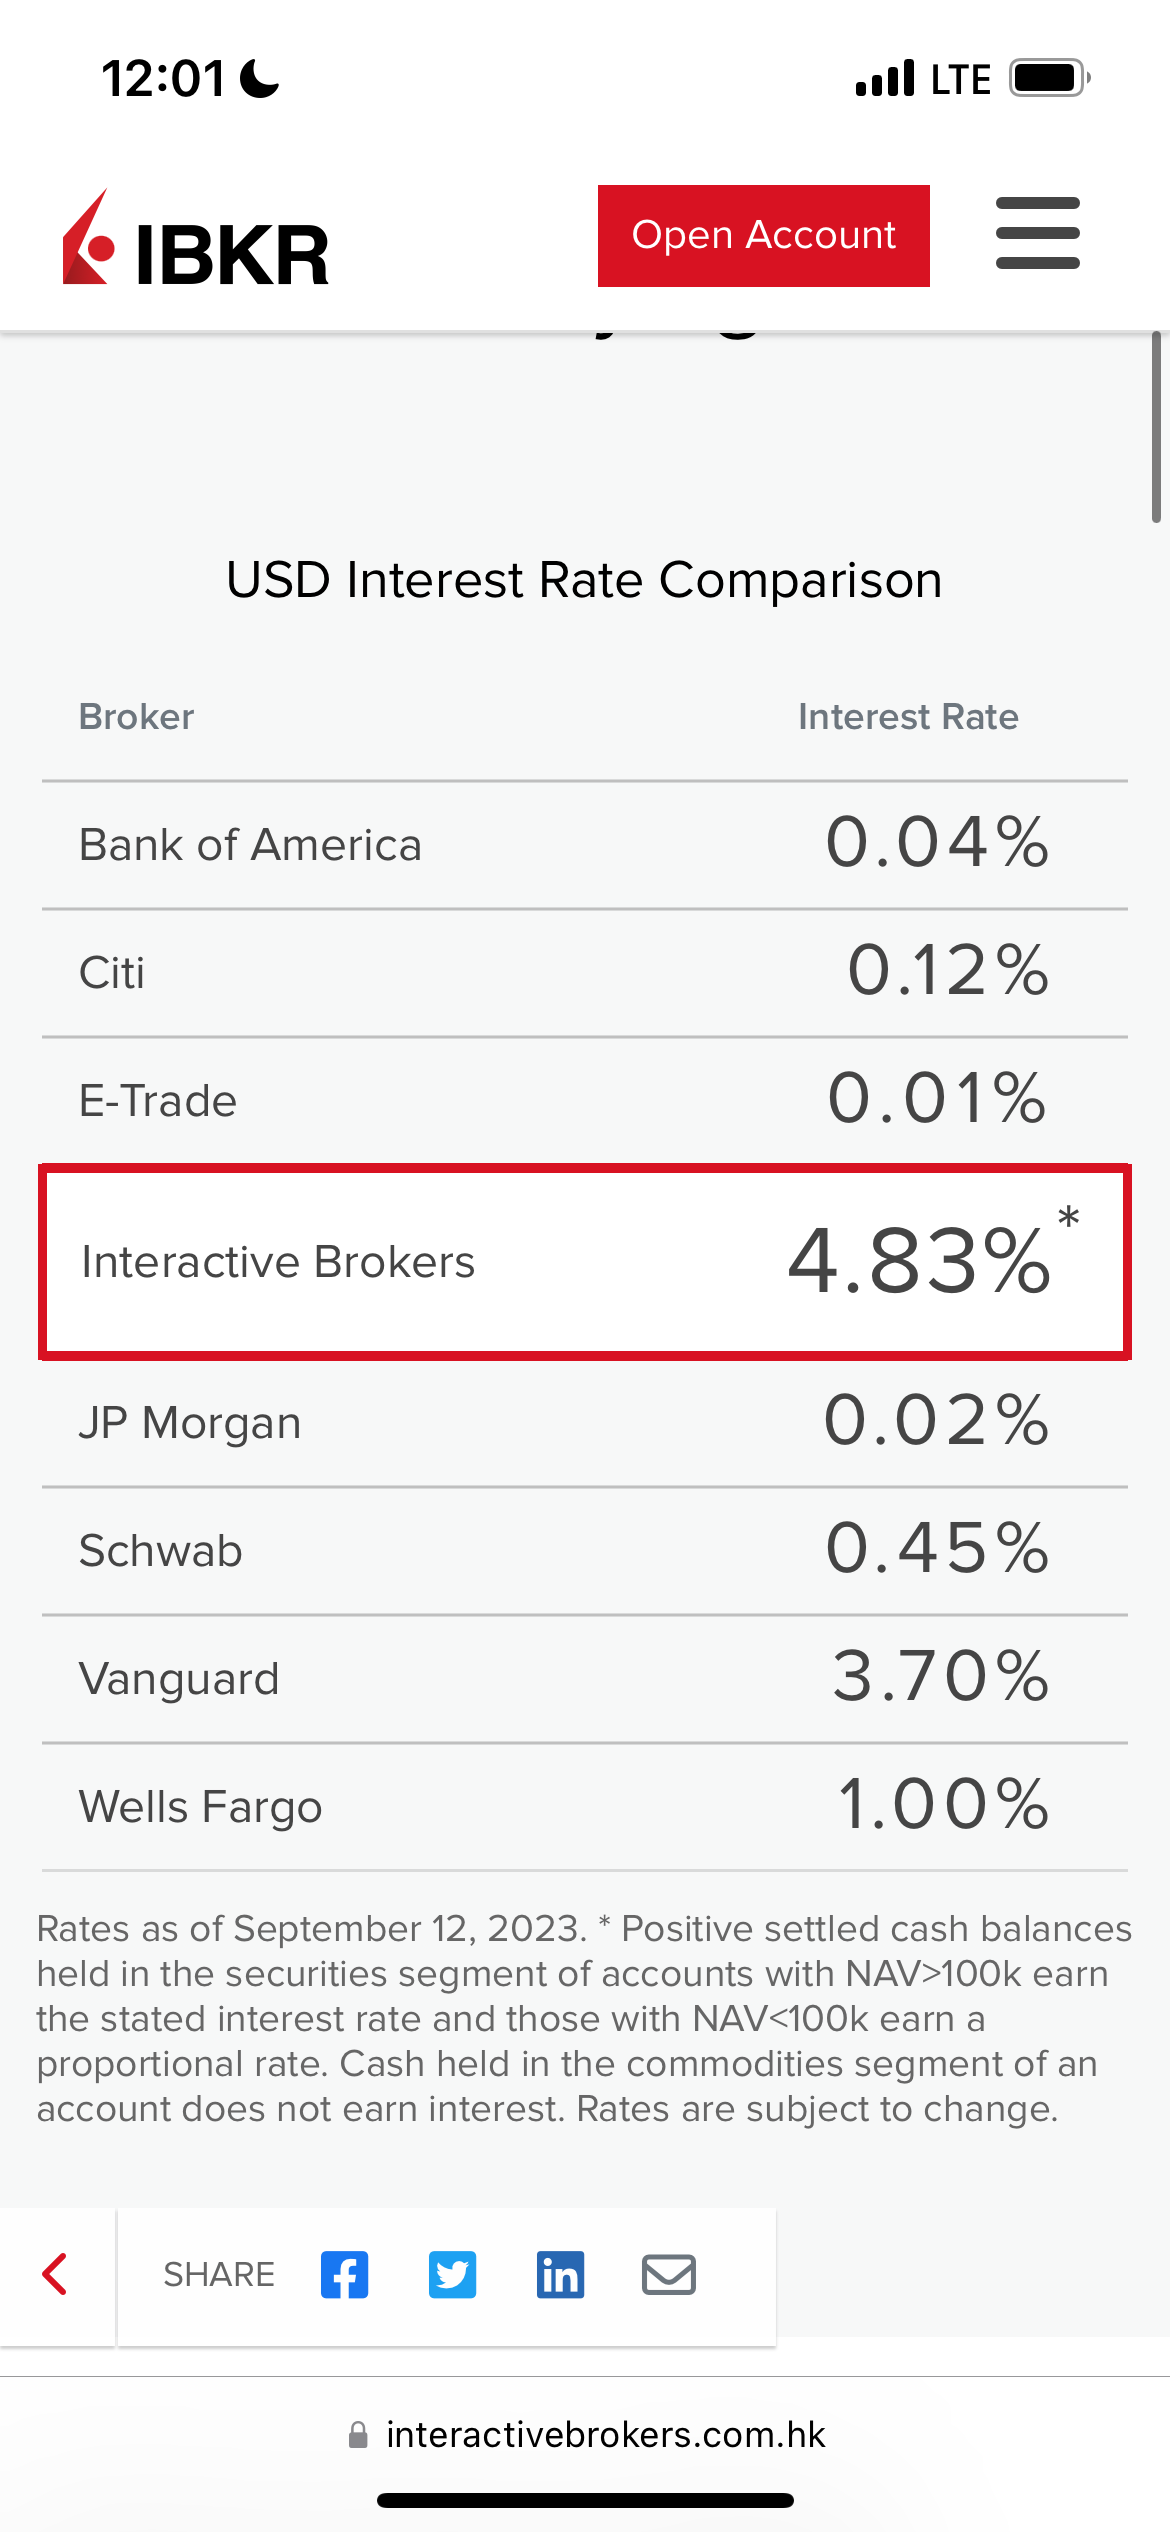Tap the Bank of America row
Image resolution: width=1170 pixels, height=2532 pixels.
click(584, 845)
